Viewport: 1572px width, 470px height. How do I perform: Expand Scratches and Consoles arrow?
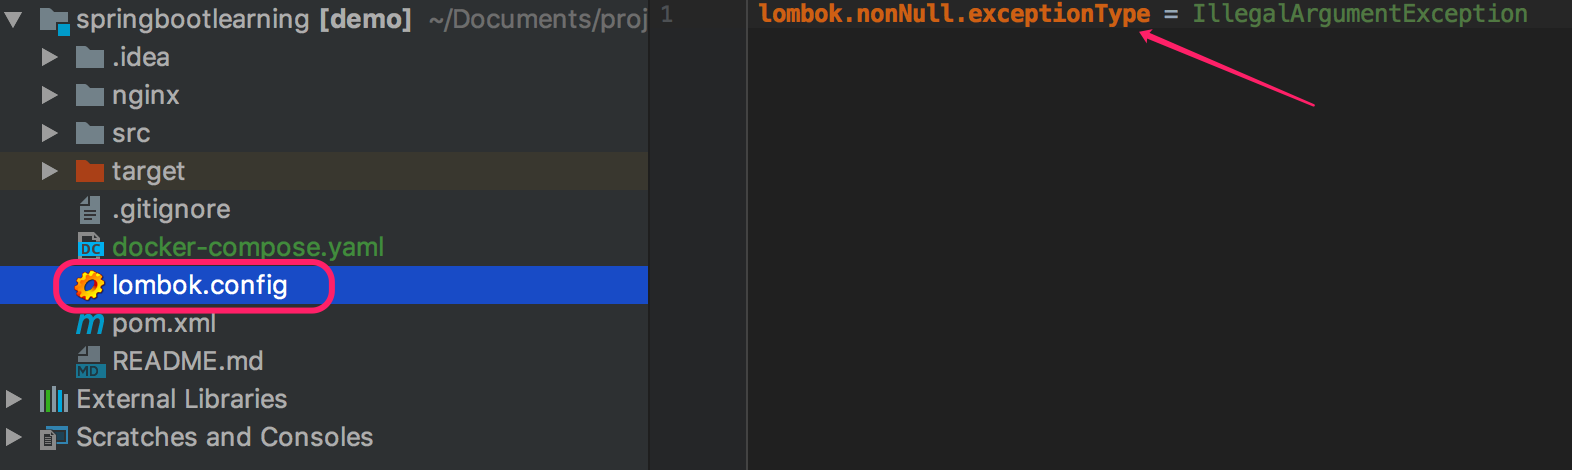tap(14, 437)
